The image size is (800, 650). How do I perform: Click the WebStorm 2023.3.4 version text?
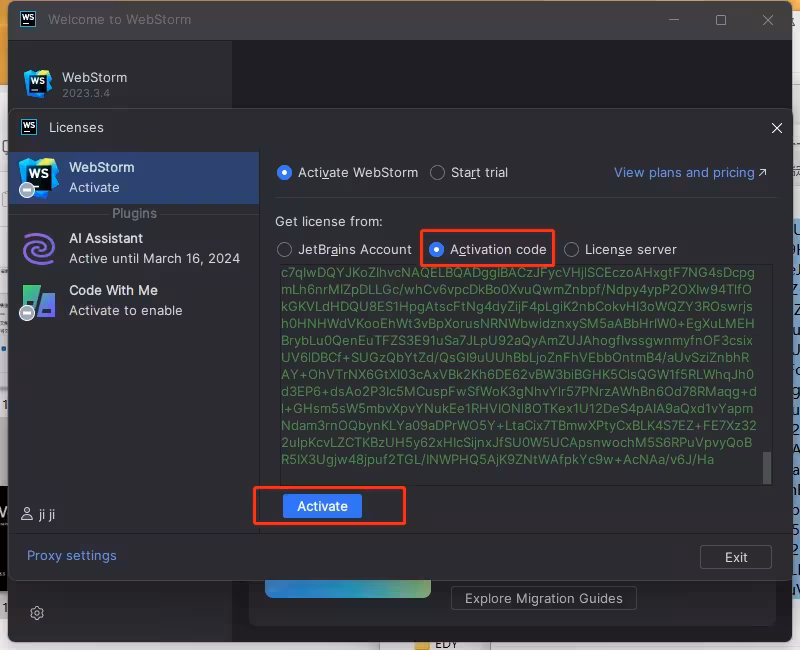coord(86,93)
